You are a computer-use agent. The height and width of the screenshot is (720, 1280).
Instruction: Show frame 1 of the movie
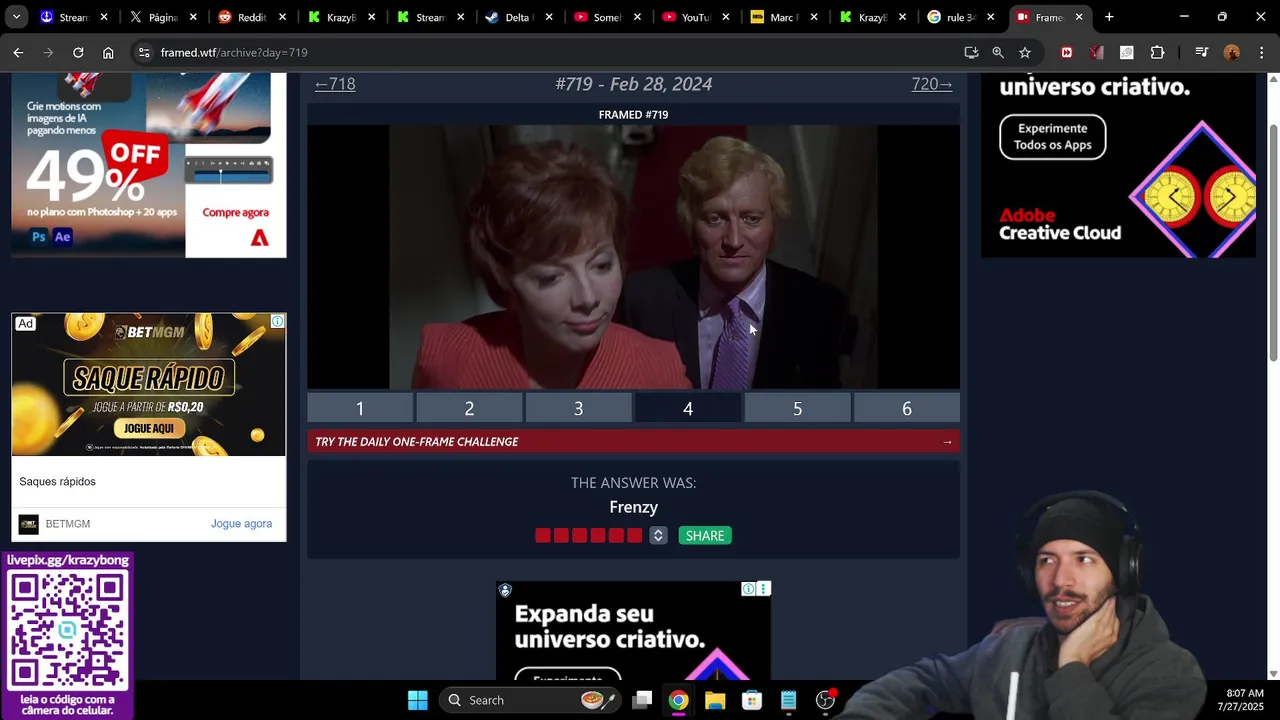tap(360, 408)
